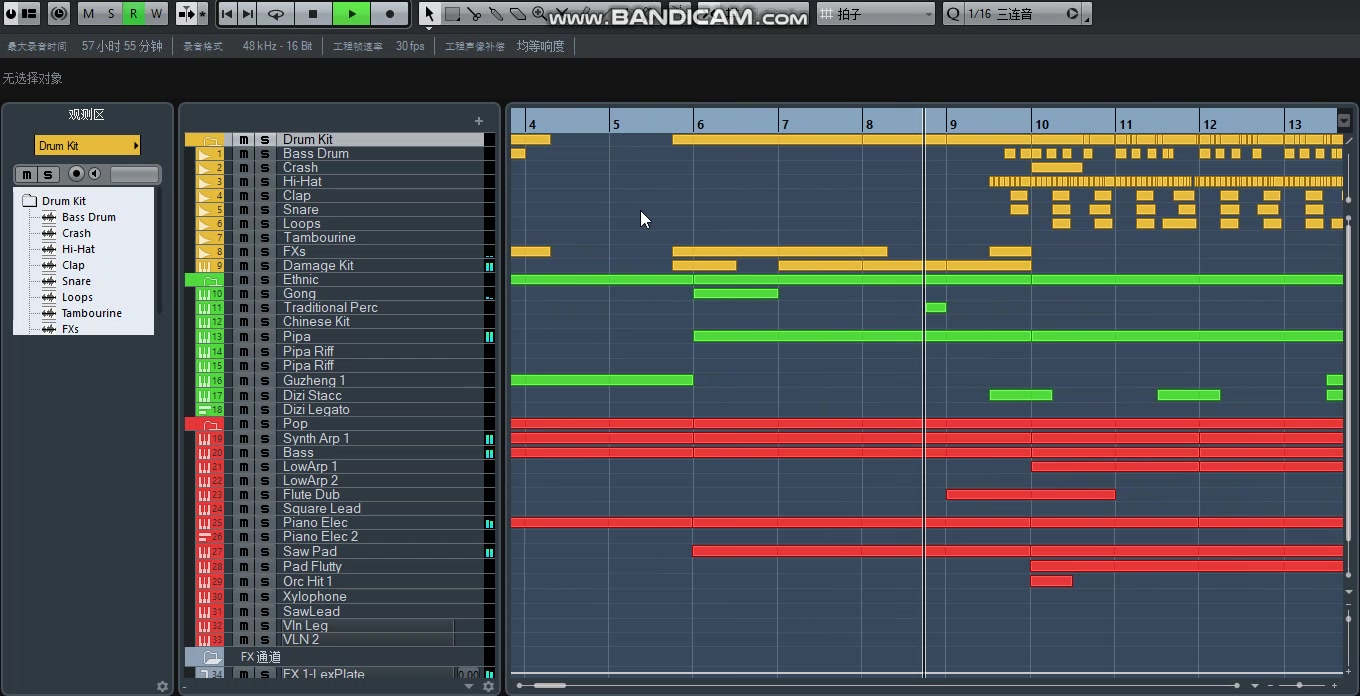This screenshot has width=1360, height=696.
Task: Click the horizontal timeline scrollbar thumb
Action: (550, 686)
